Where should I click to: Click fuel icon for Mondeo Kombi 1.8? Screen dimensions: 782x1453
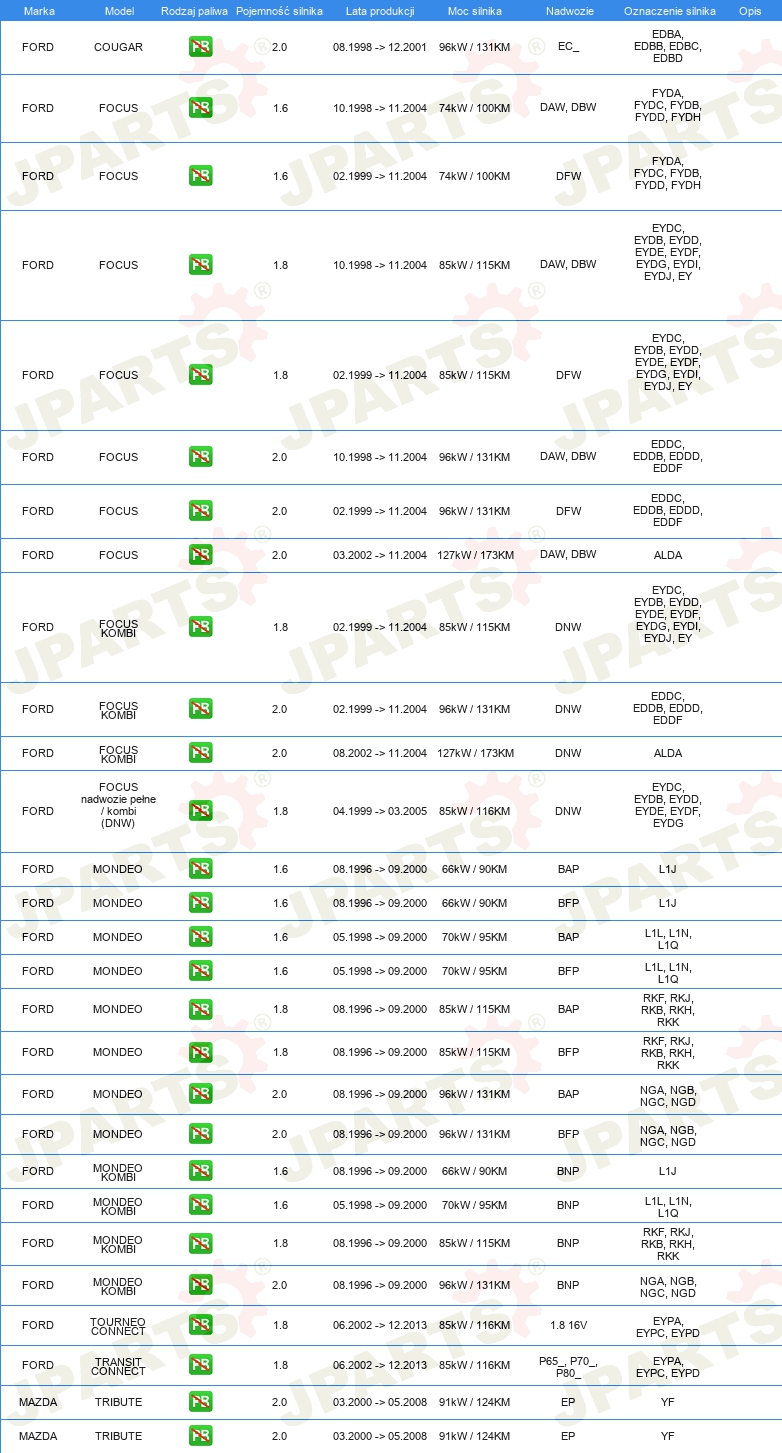200,1243
